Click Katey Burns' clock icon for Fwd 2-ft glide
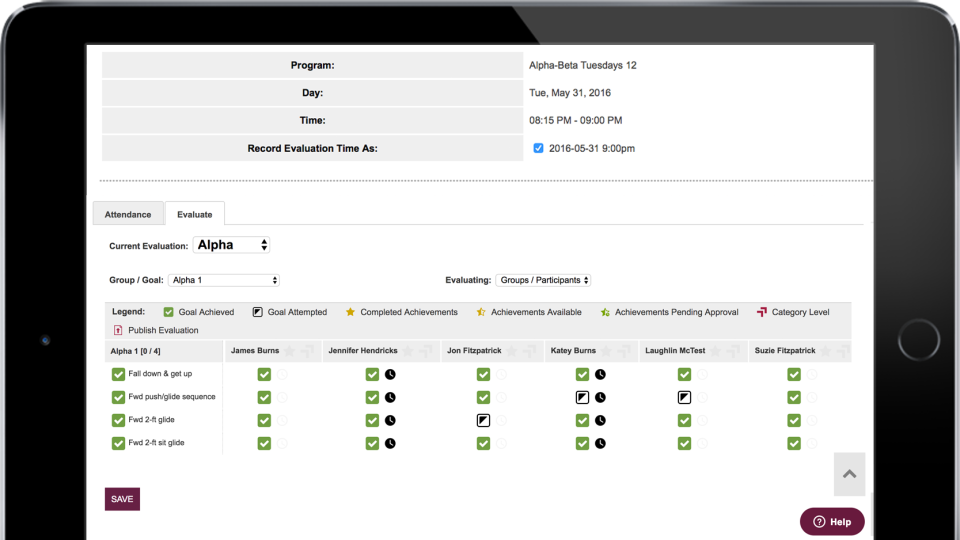This screenshot has width=960, height=540. (x=600, y=421)
